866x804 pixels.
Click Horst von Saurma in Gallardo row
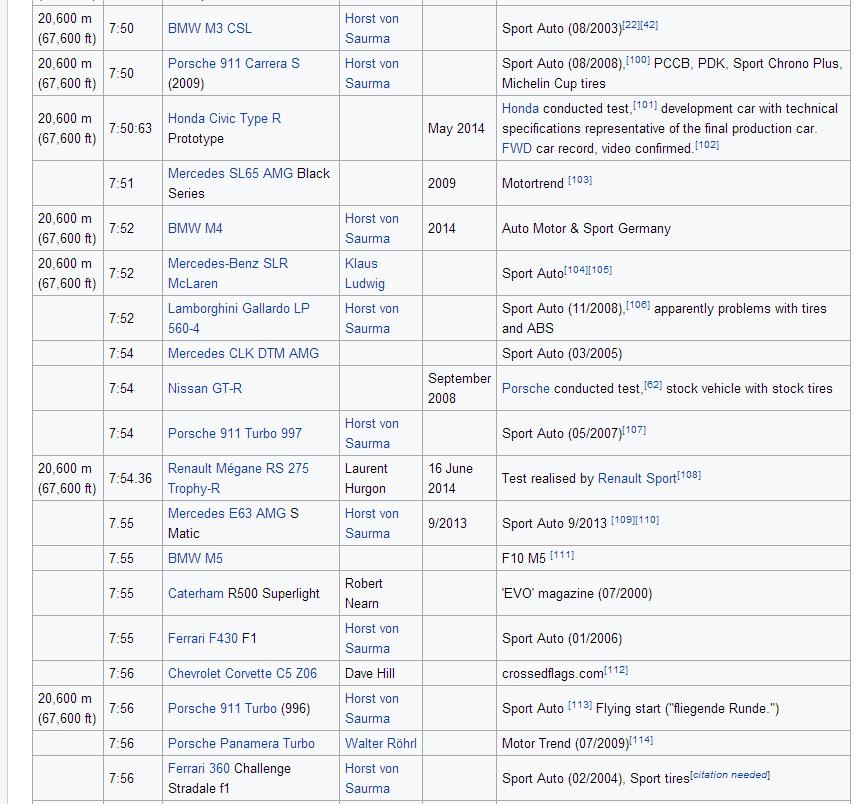pyautogui.click(x=372, y=318)
